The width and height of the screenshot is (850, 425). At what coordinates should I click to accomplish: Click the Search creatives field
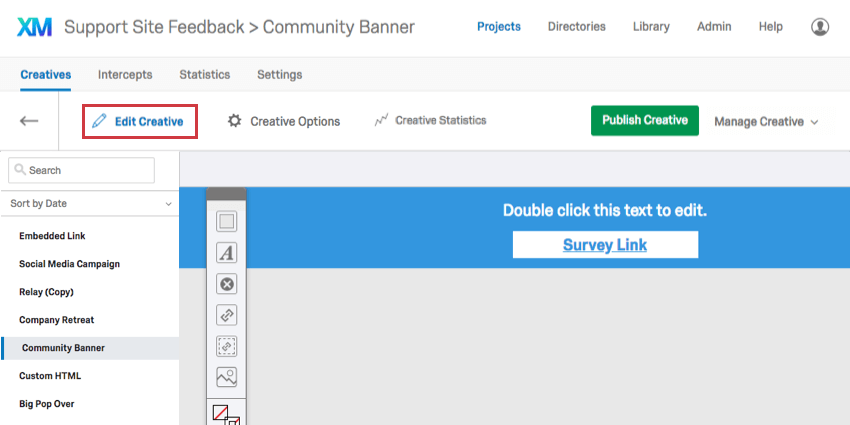(81, 170)
